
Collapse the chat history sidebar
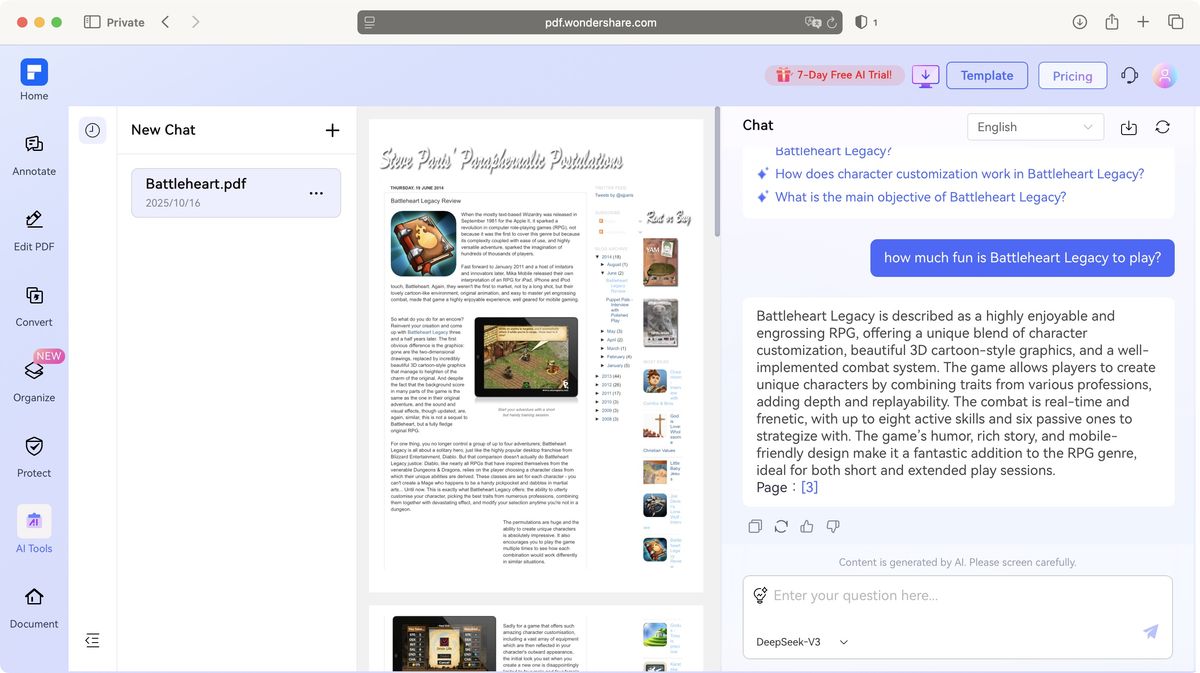click(92, 640)
